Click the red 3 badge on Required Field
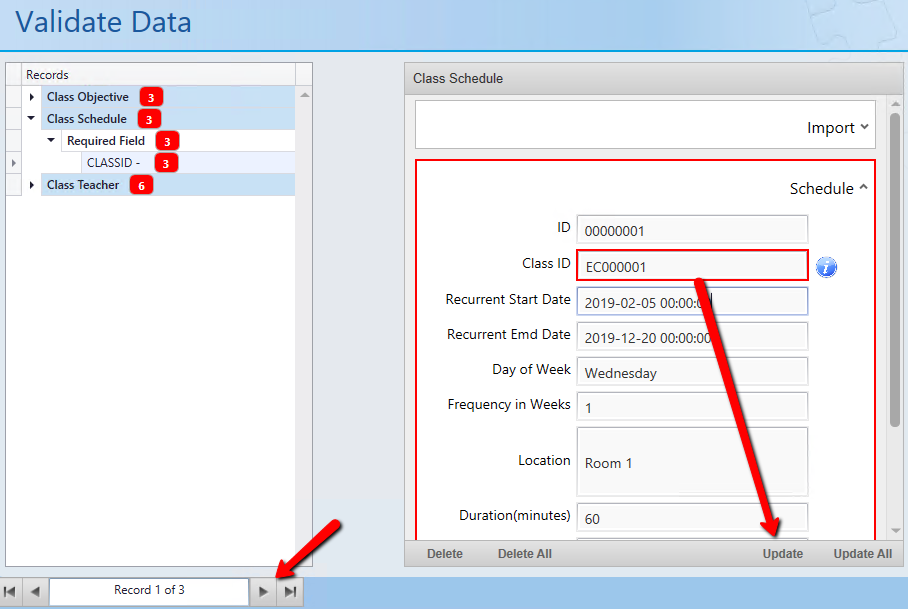The width and height of the screenshot is (908, 609). pos(167,141)
